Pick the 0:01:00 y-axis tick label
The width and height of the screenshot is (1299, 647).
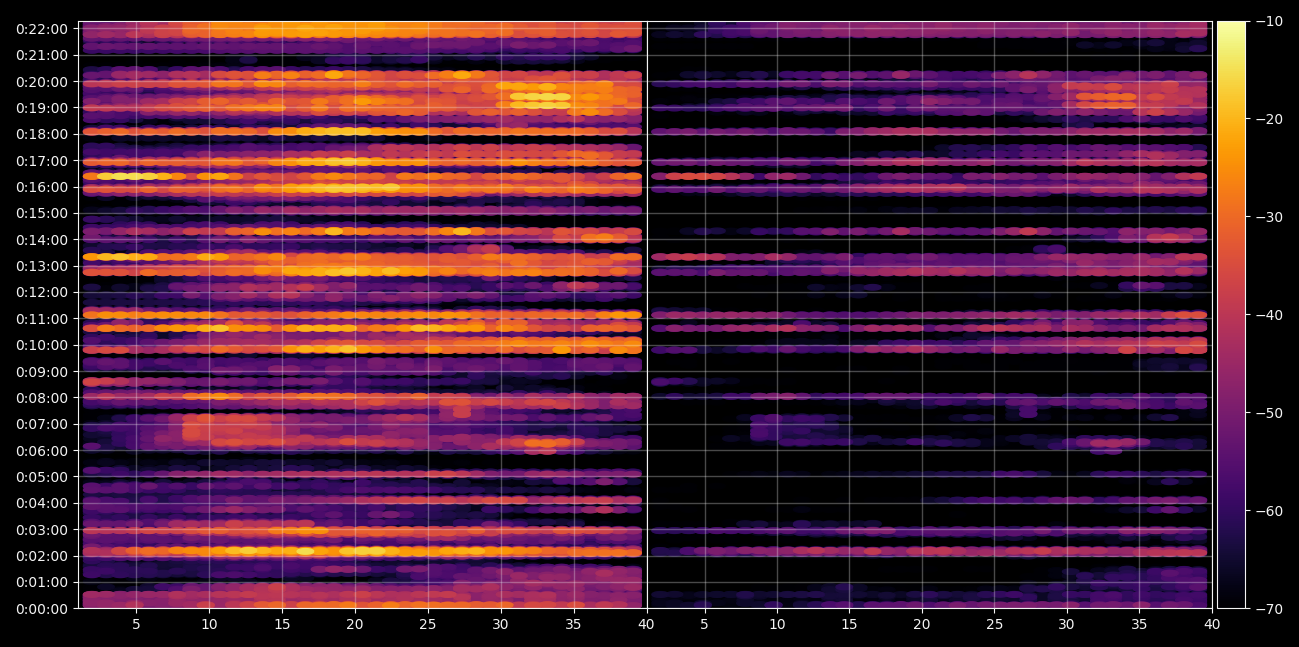(x=42, y=582)
